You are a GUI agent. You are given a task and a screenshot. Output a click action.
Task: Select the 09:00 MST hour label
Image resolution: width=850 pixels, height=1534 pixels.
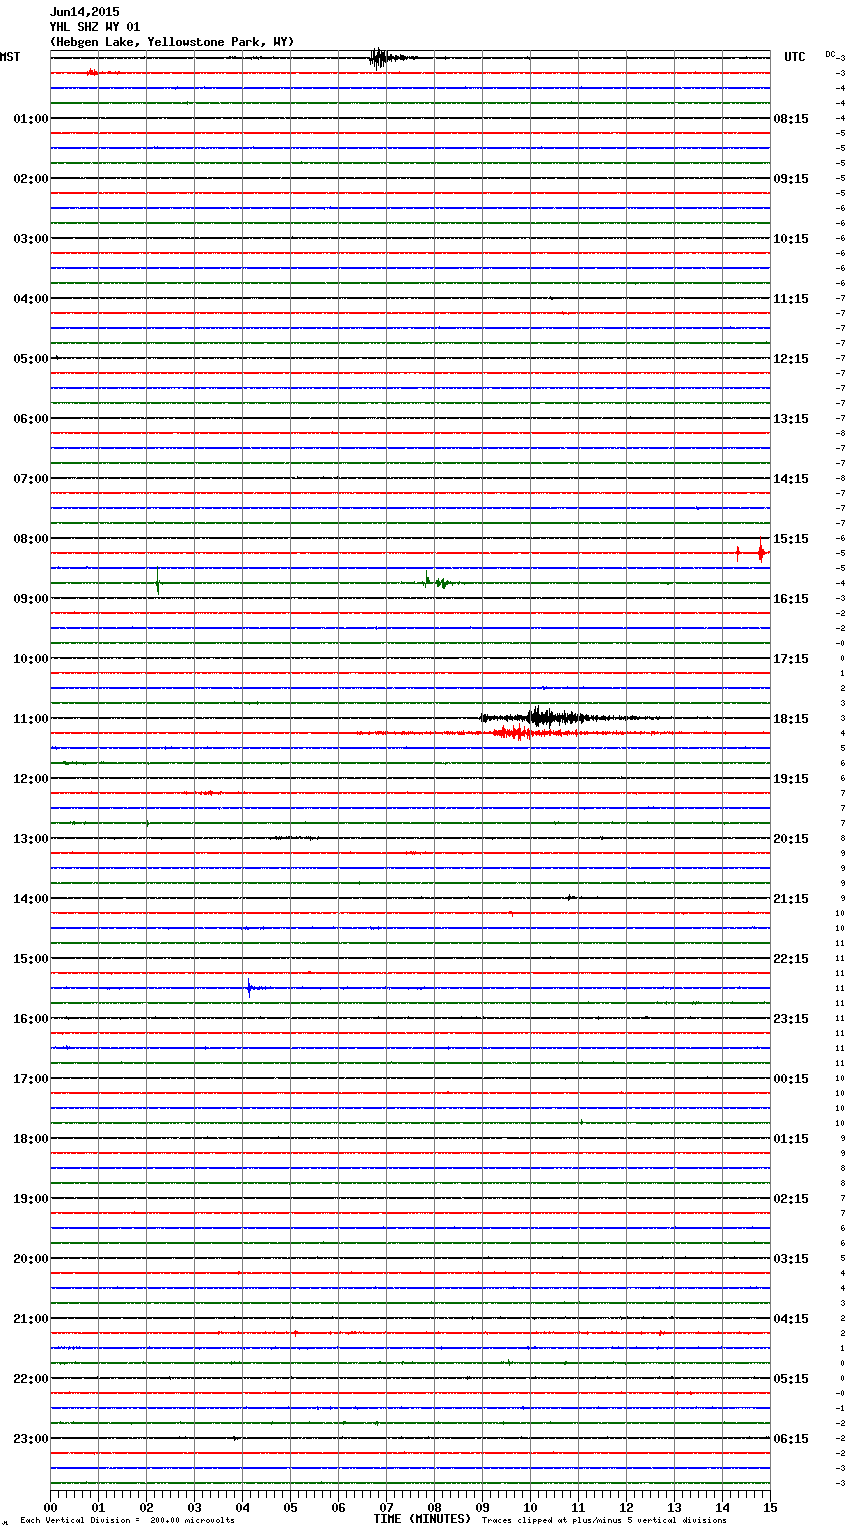31,599
